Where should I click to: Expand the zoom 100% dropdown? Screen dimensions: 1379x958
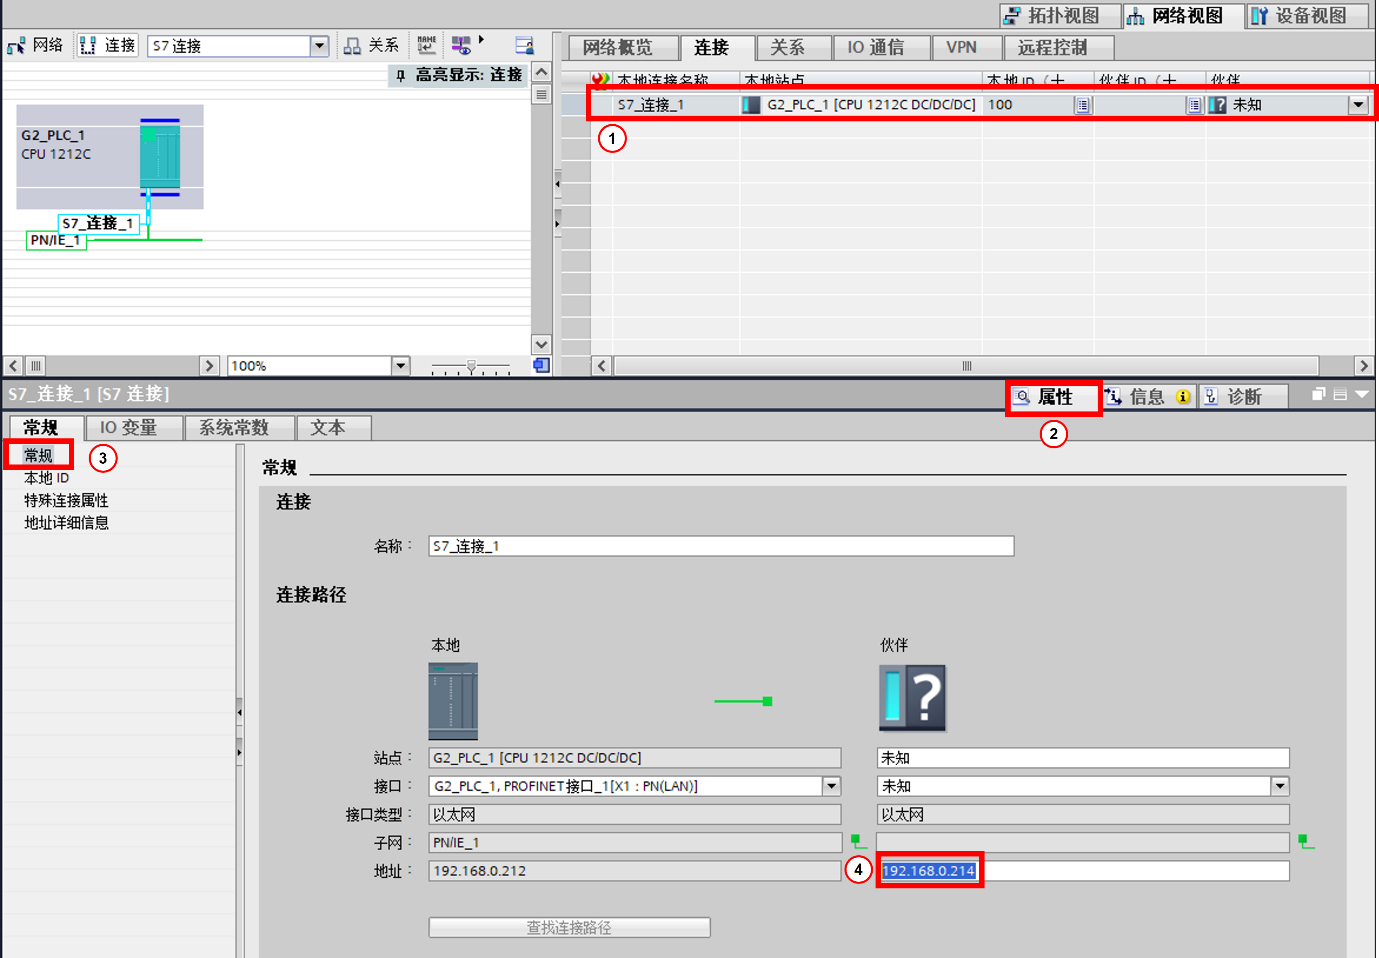pyautogui.click(x=400, y=366)
